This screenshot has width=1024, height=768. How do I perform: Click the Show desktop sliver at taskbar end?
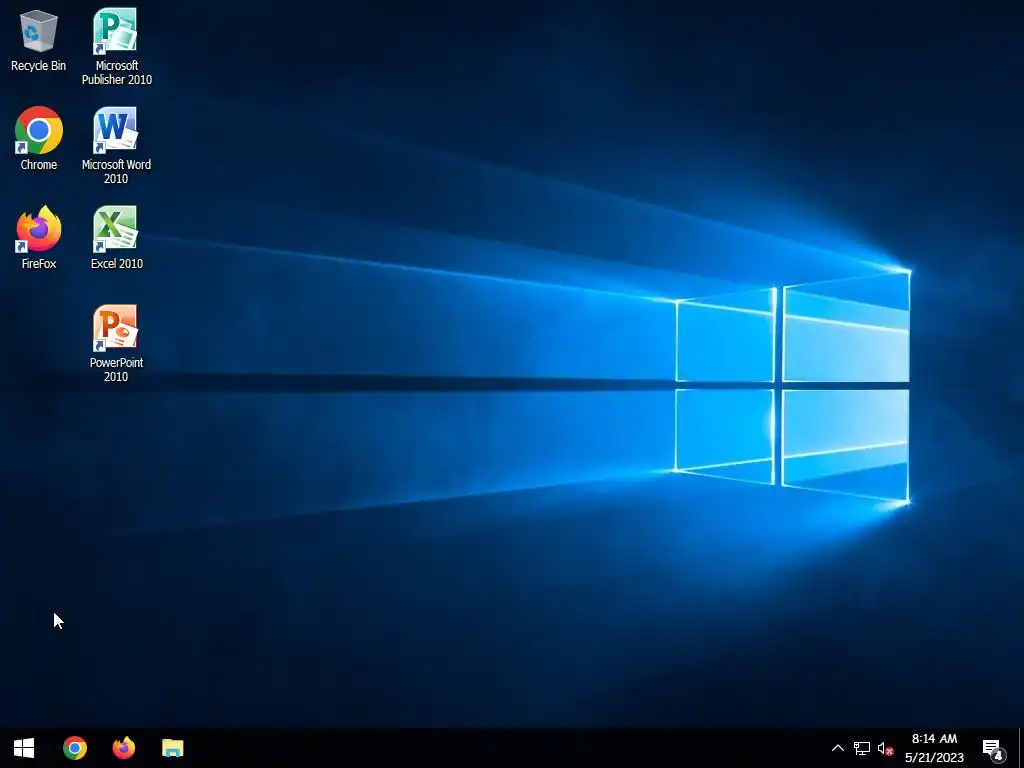click(x=1021, y=748)
